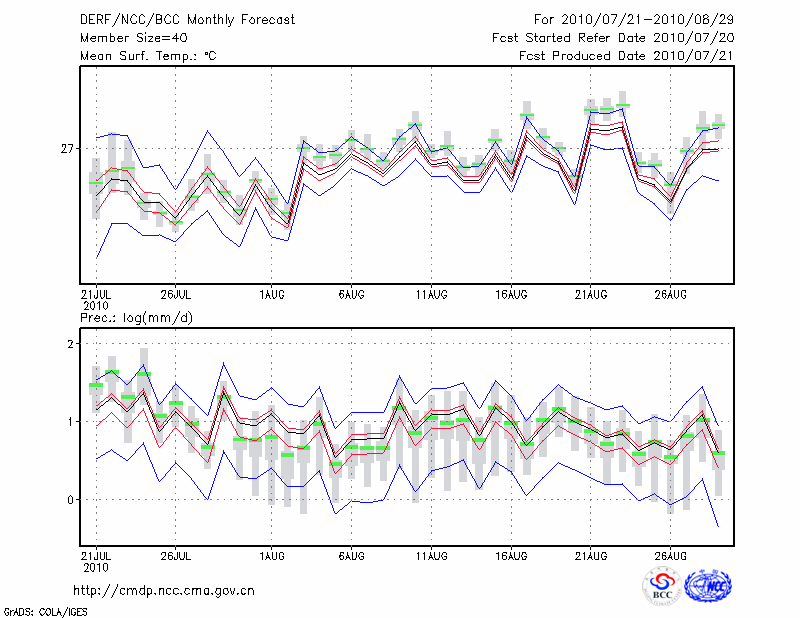This screenshot has width=800, height=618.
Task: Click 26AUG date on precipitation chart axis
Action: (670, 554)
